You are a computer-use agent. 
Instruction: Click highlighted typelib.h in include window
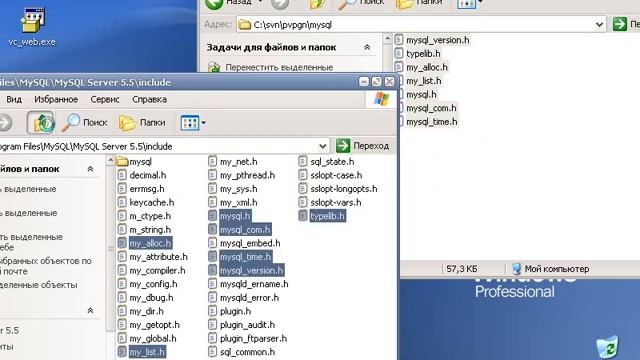[322, 216]
